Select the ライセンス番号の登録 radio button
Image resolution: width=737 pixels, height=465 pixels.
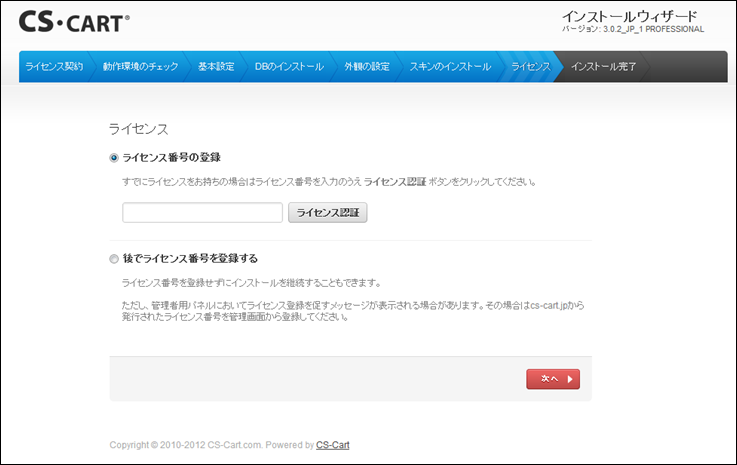pos(113,158)
